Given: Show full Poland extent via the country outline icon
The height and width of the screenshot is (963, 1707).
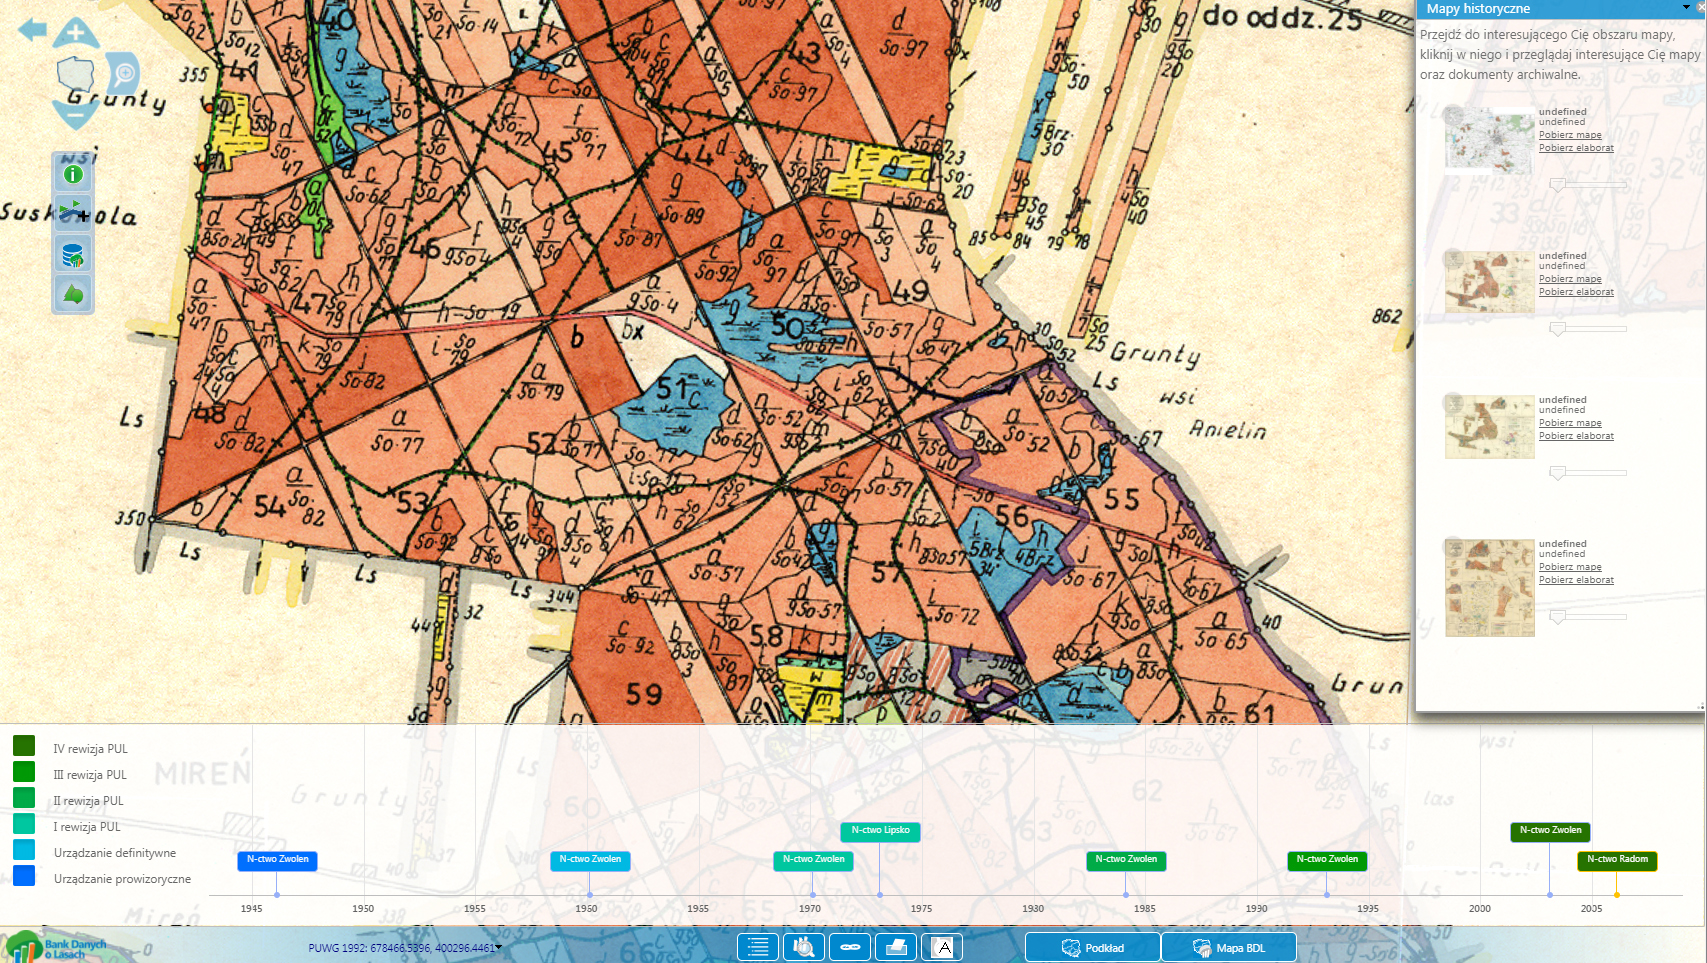Looking at the screenshot, I should tap(76, 74).
